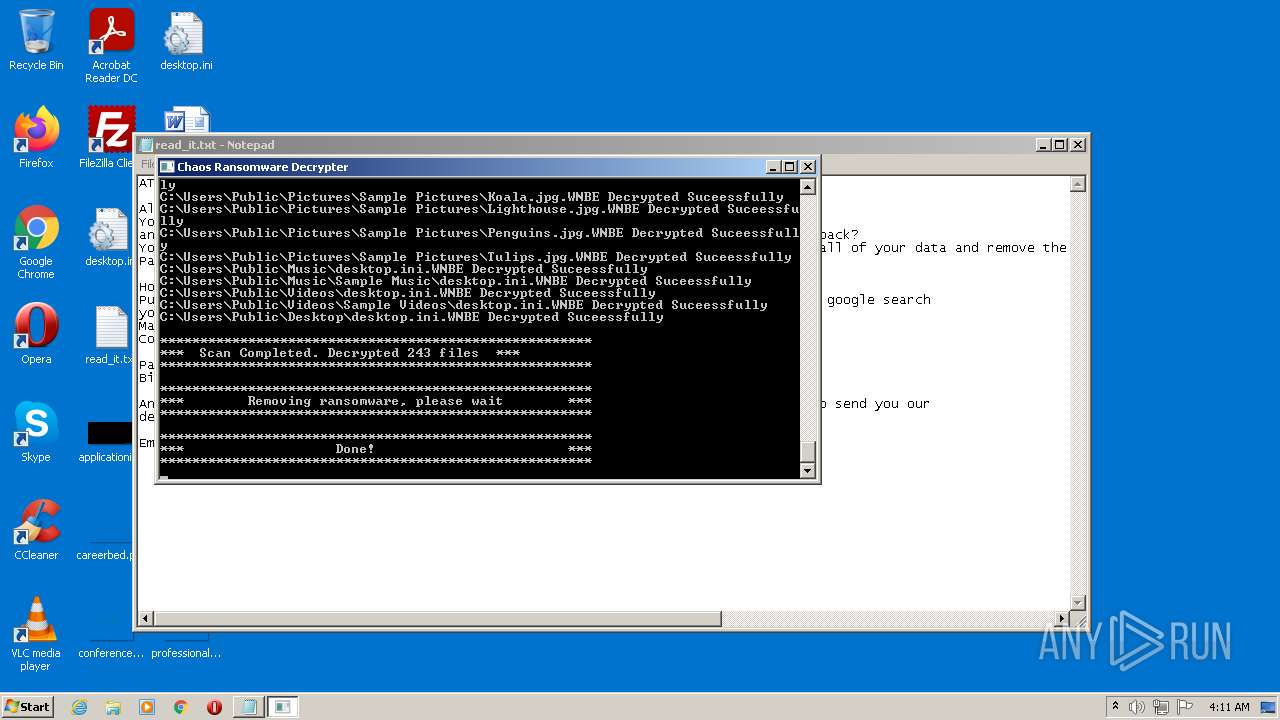
Task: Launch VLC media player shortcut
Action: [x=36, y=634]
